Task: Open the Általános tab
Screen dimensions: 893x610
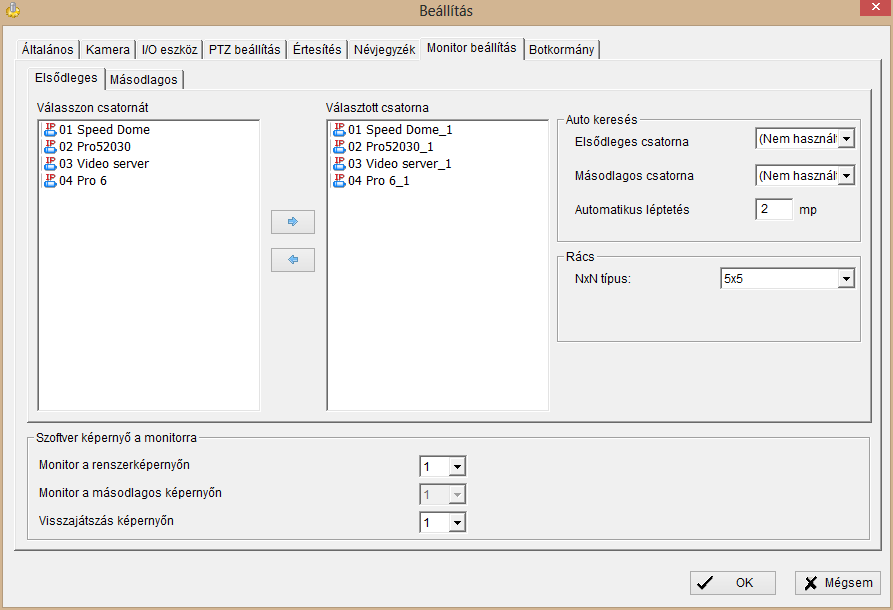Action: coord(47,50)
